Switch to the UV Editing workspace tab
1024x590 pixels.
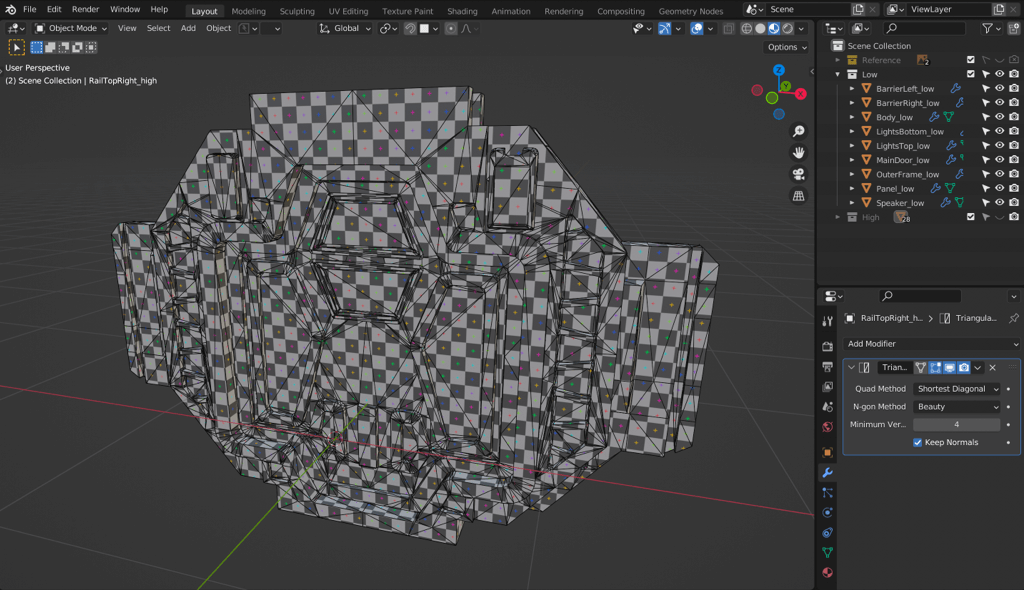coord(348,11)
